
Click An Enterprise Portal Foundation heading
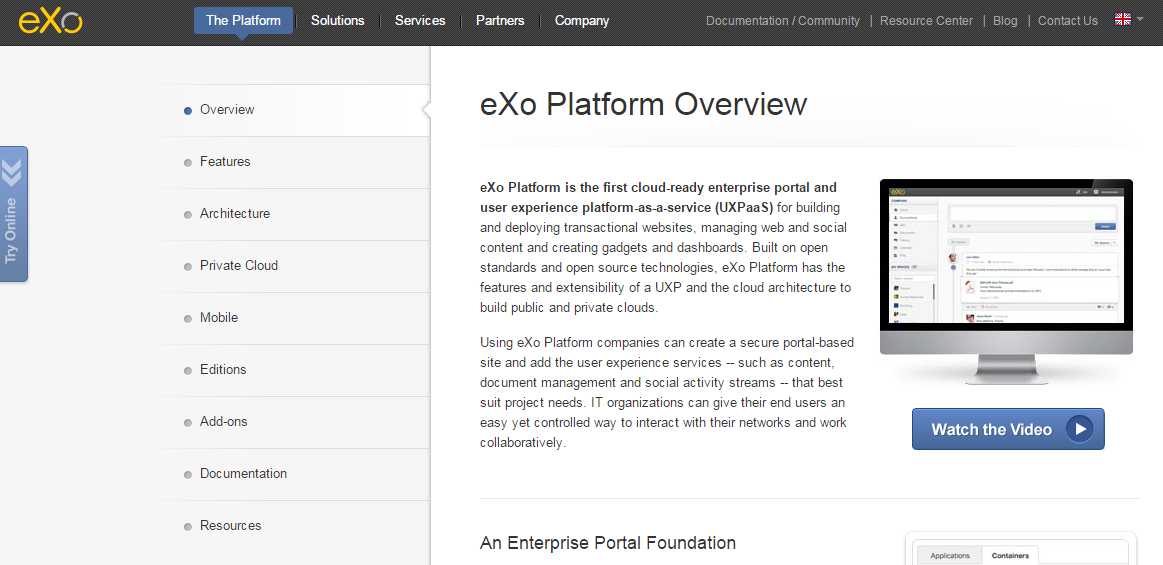[607, 543]
